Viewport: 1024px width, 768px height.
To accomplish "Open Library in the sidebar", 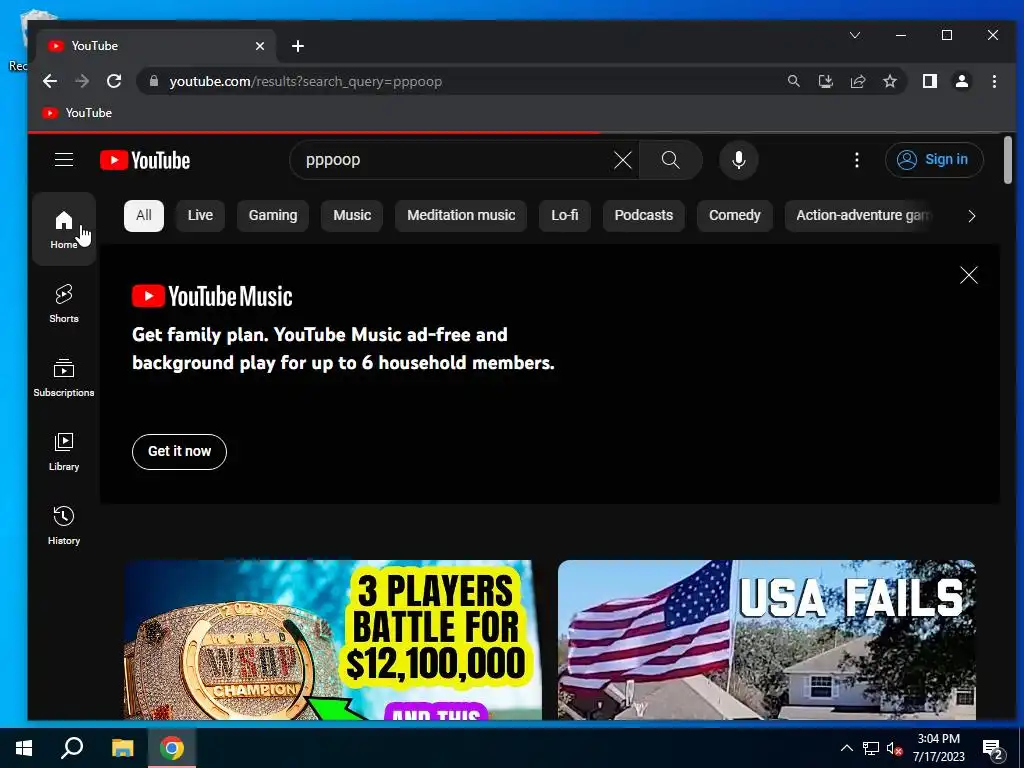I will 64,452.
